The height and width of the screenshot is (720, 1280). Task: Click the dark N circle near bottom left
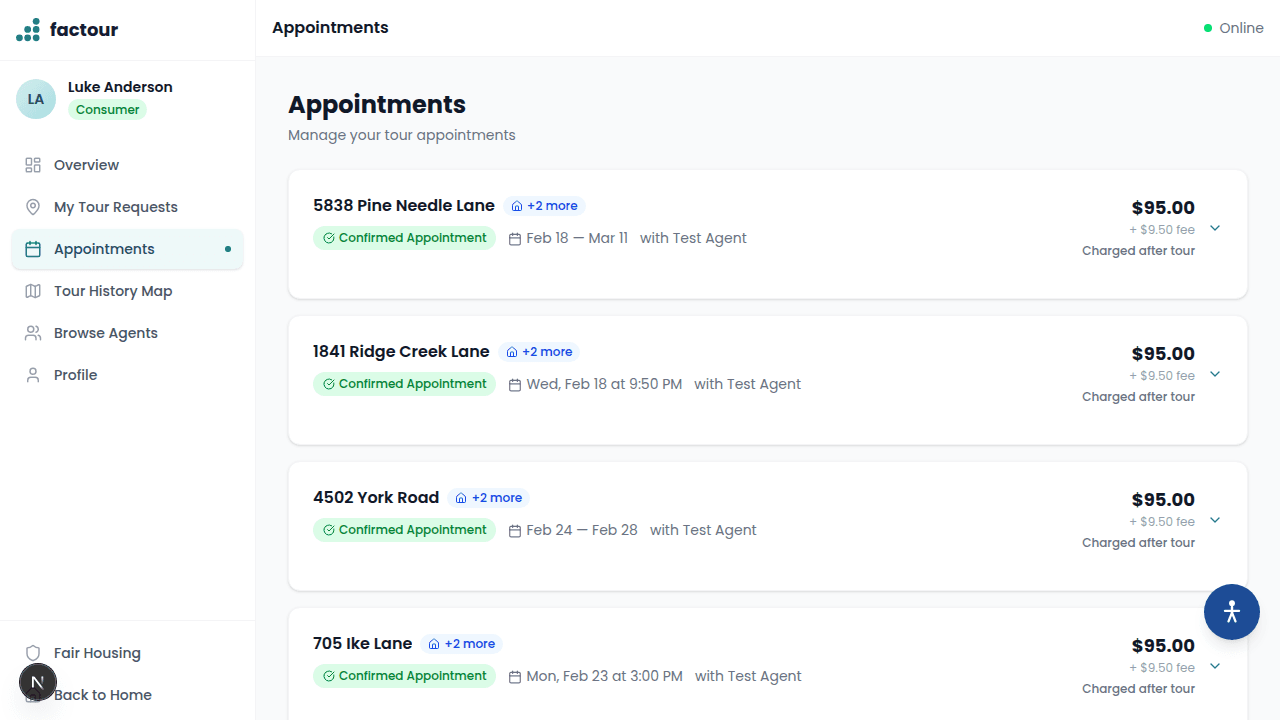(38, 681)
